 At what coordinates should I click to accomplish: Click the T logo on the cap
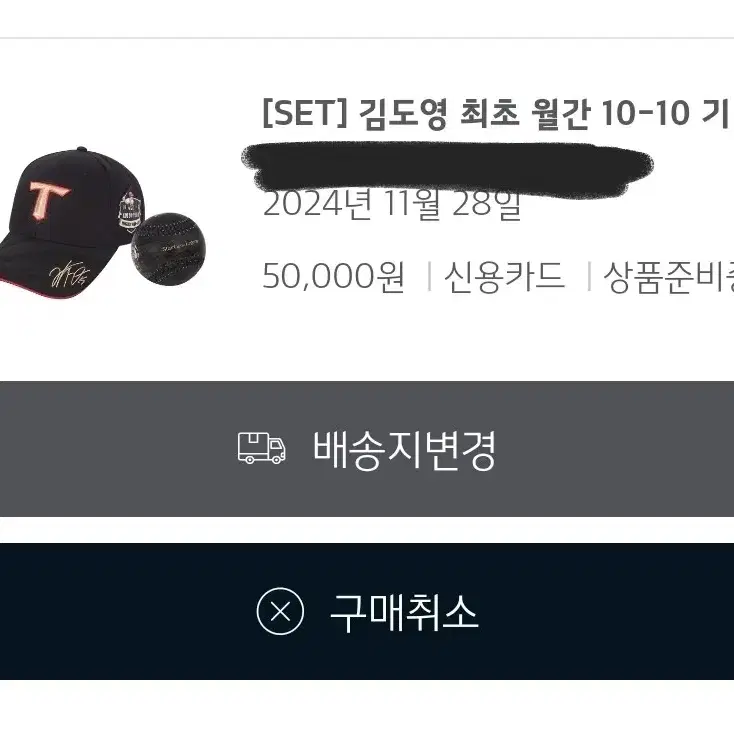pyautogui.click(x=49, y=200)
